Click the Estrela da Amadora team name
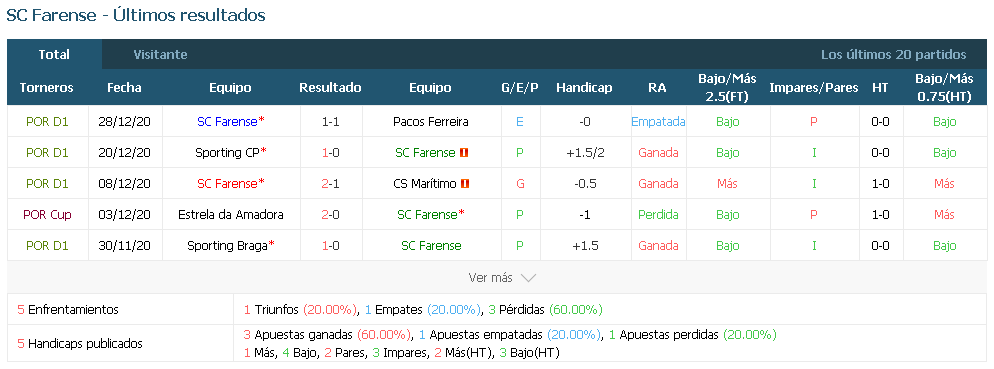 tap(231, 215)
